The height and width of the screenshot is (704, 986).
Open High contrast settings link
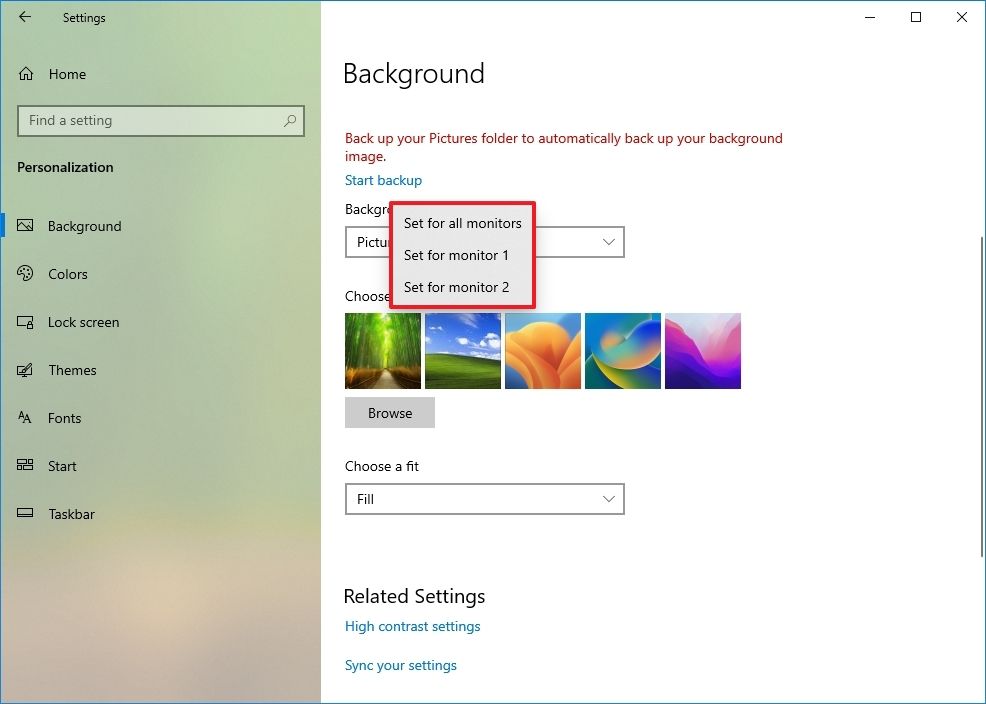(412, 626)
